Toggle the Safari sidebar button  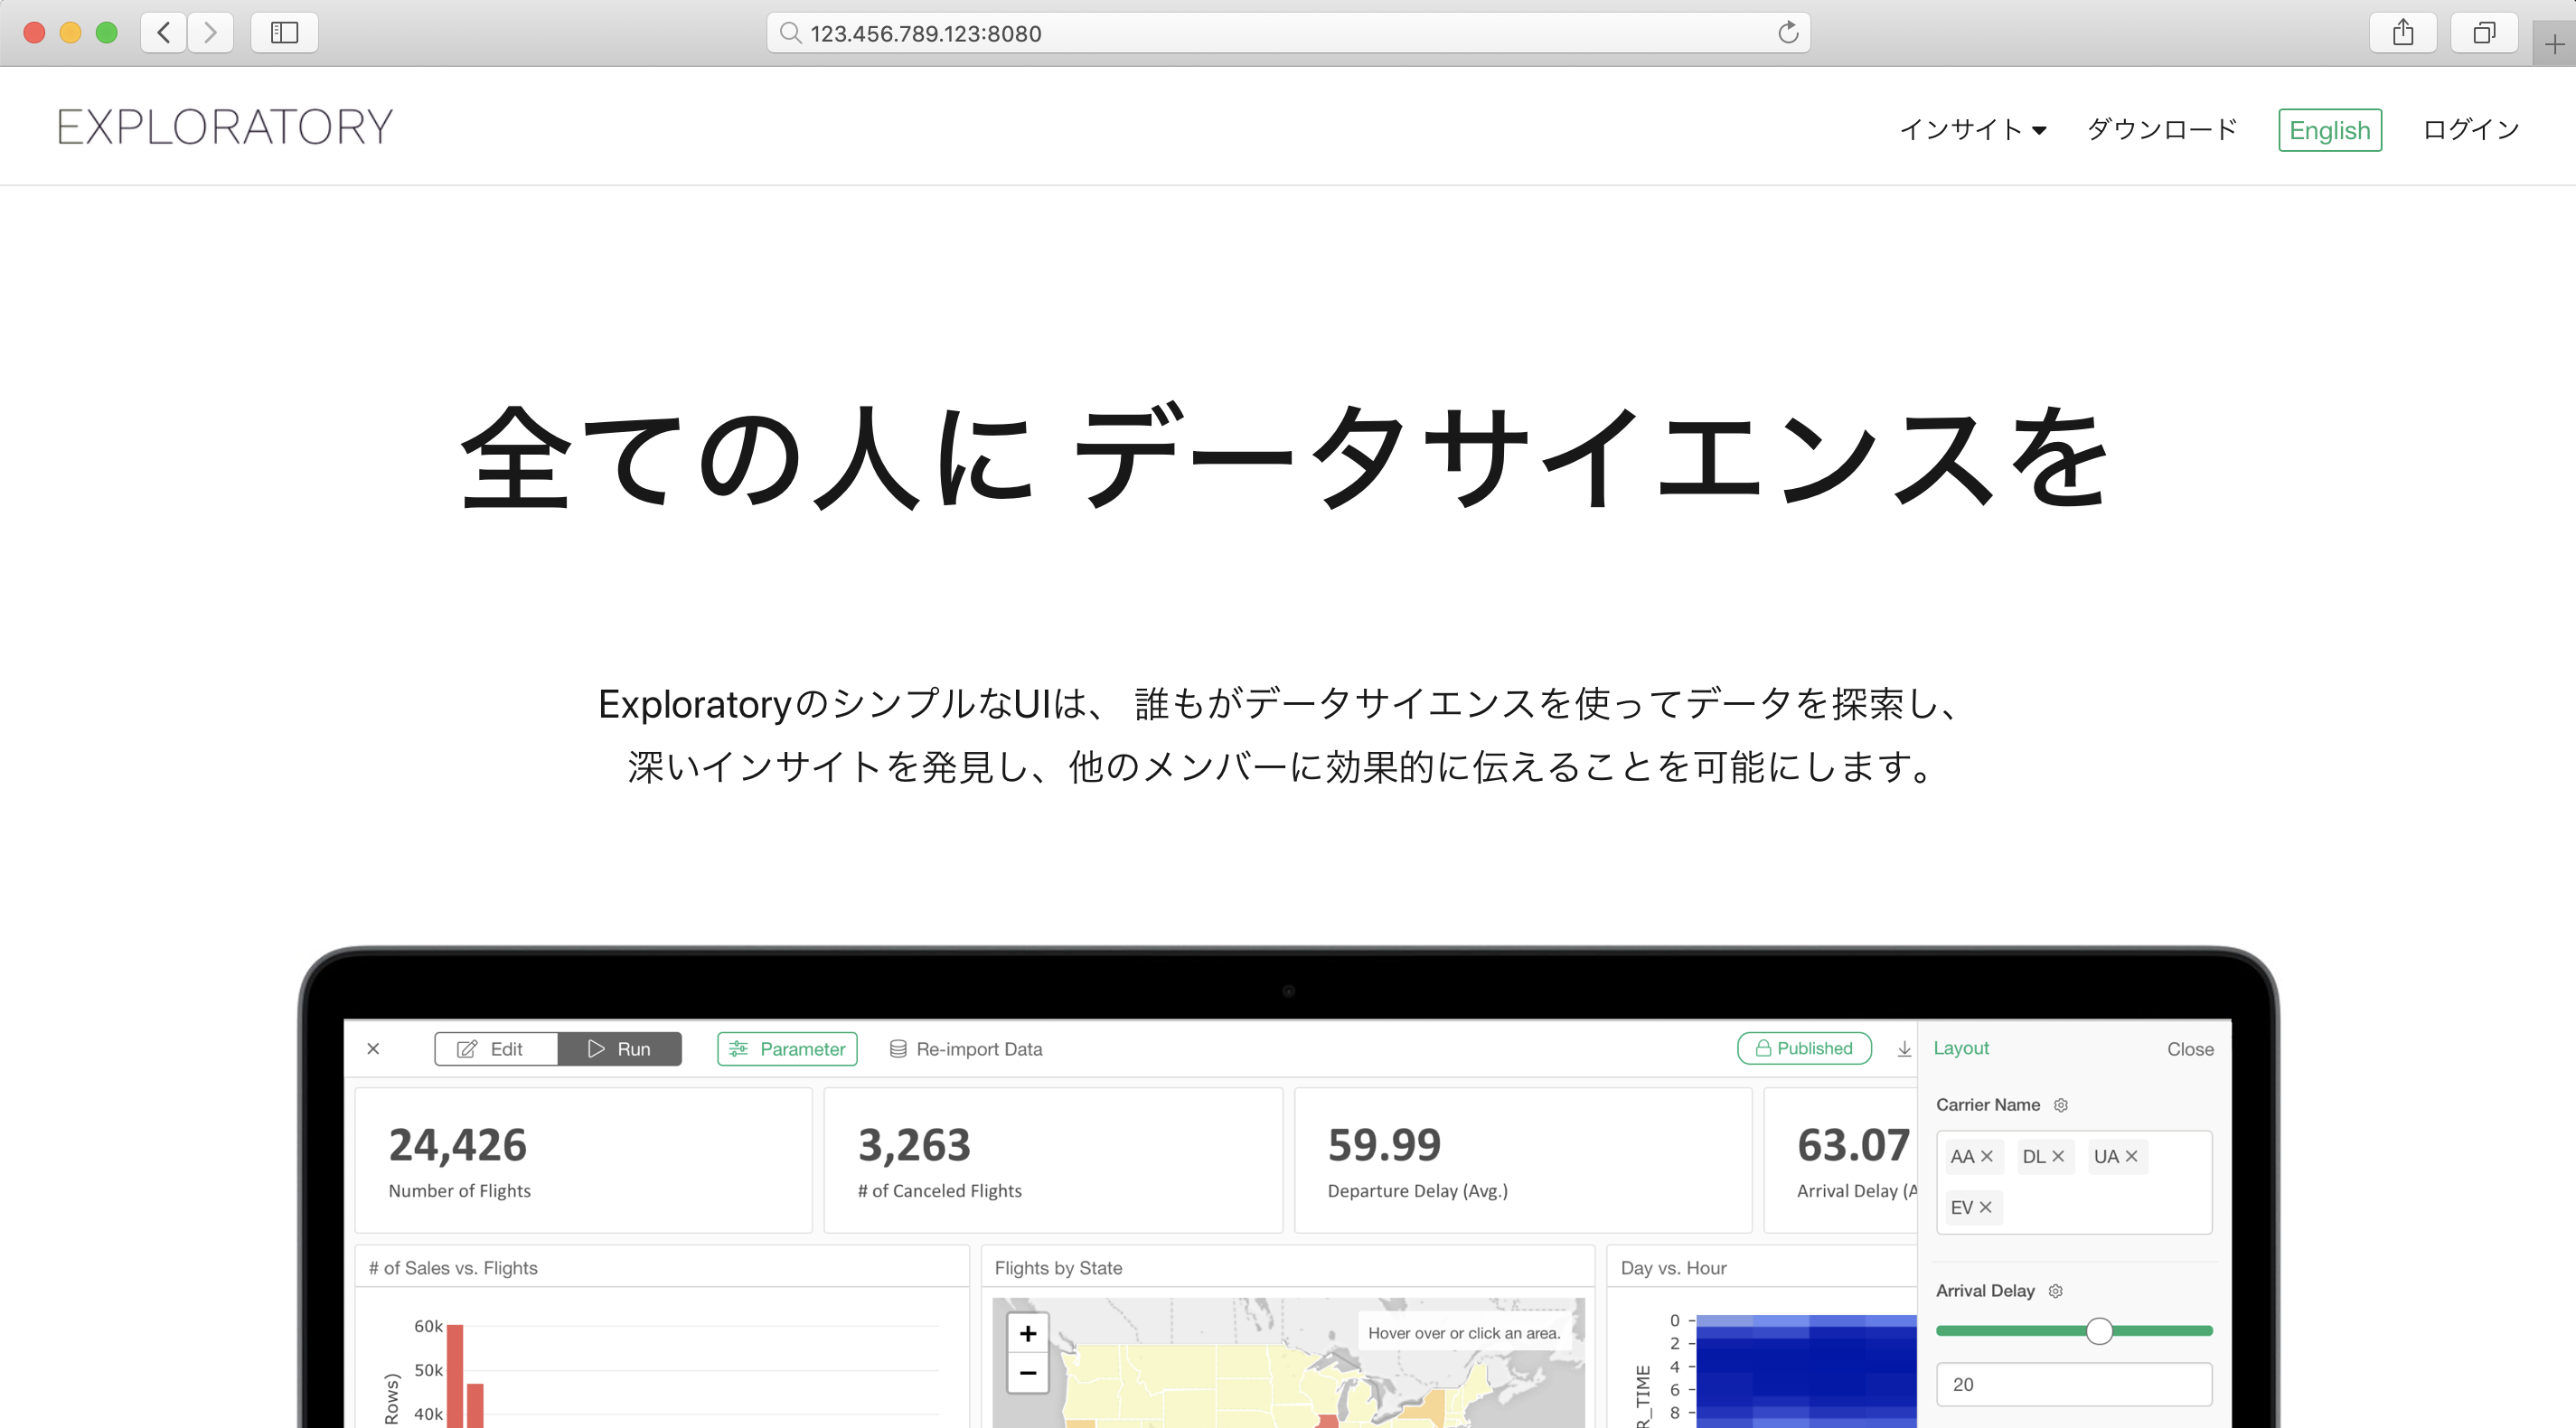[284, 32]
